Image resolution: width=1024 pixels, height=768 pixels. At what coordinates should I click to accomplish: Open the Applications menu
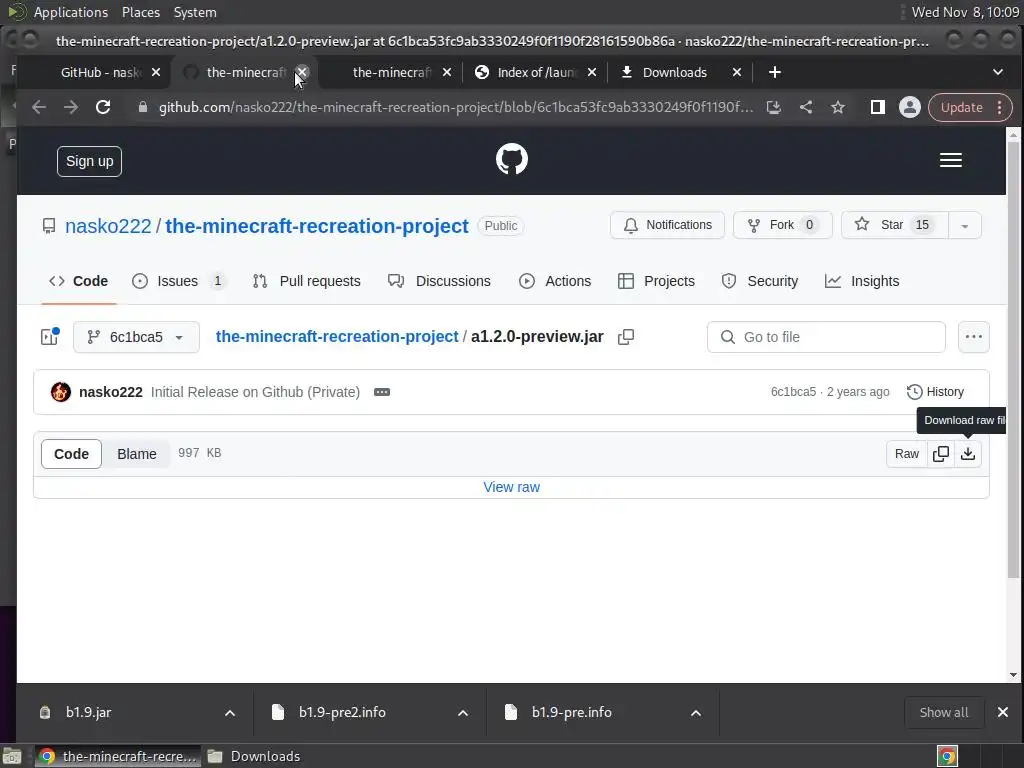point(71,12)
